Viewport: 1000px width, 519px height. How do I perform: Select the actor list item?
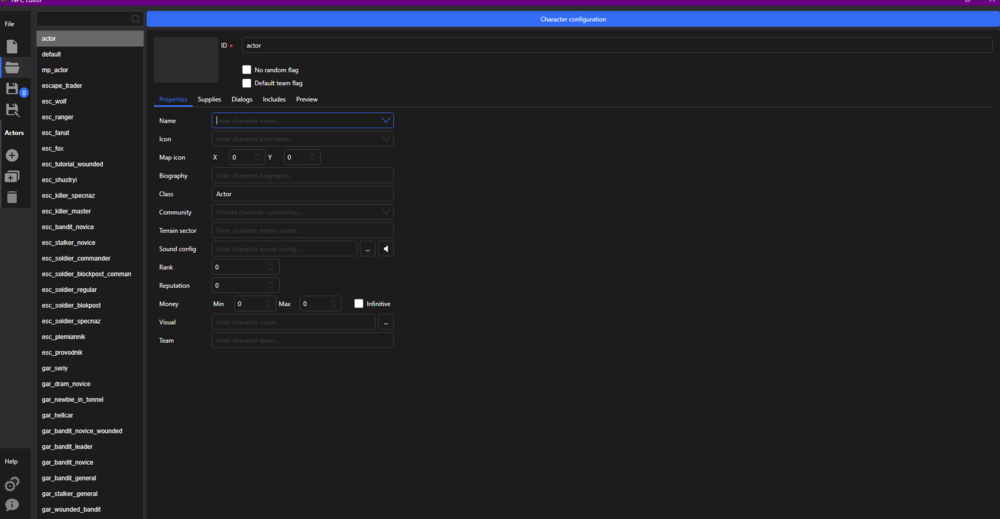click(x=90, y=38)
